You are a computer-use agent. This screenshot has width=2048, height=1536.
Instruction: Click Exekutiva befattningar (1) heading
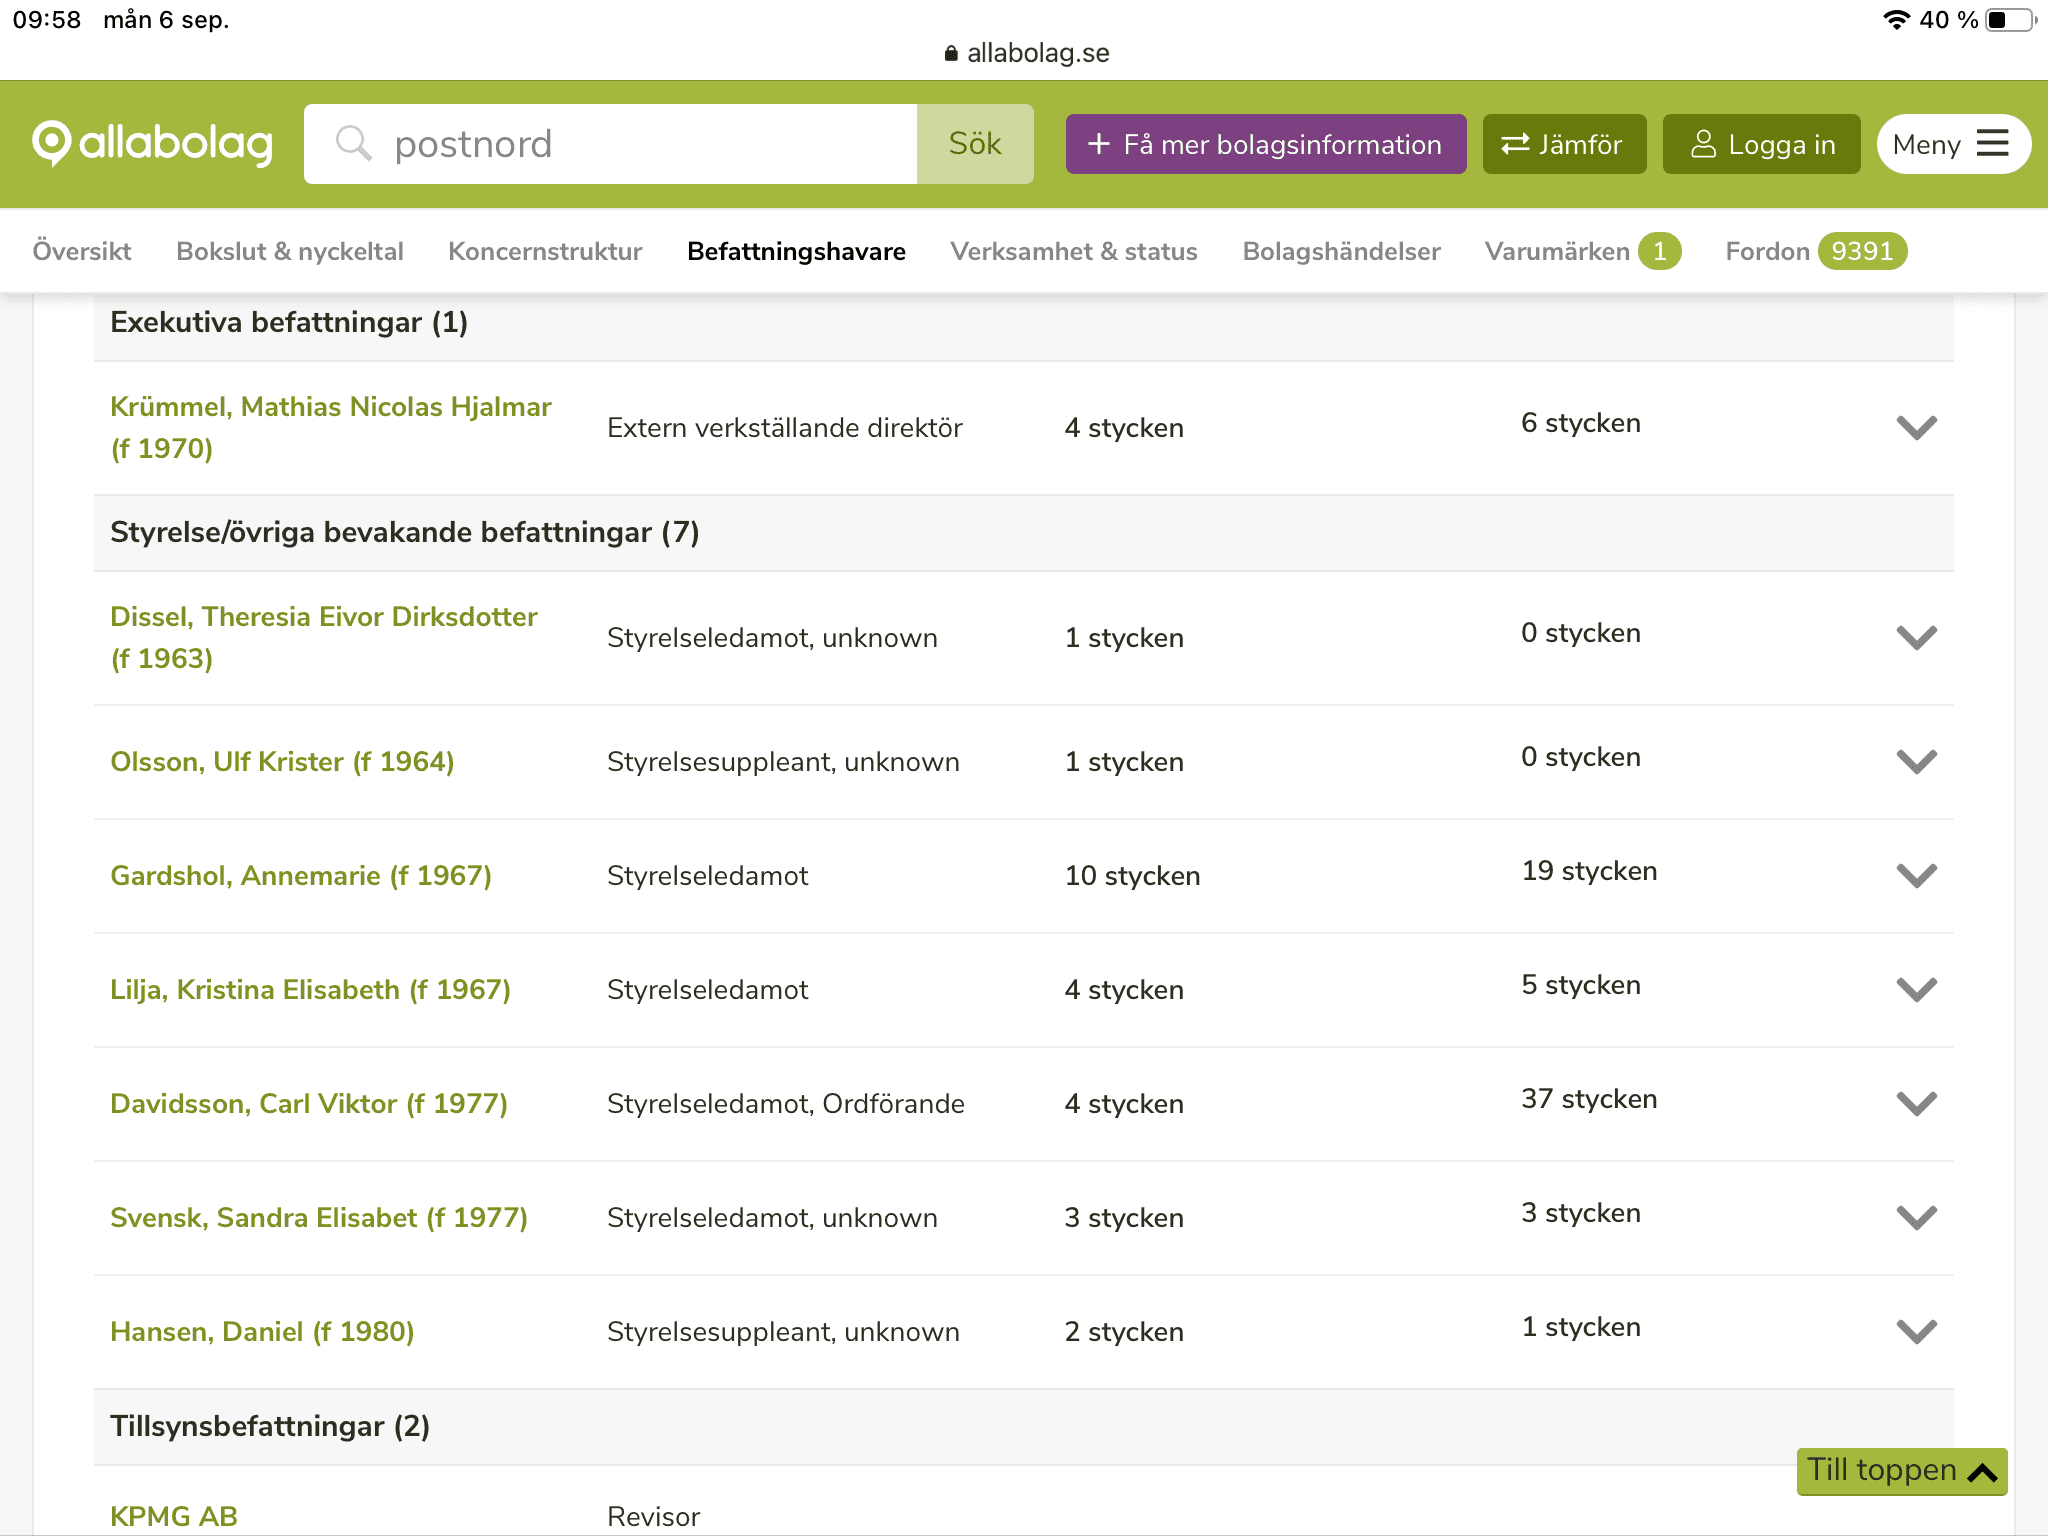pos(289,322)
